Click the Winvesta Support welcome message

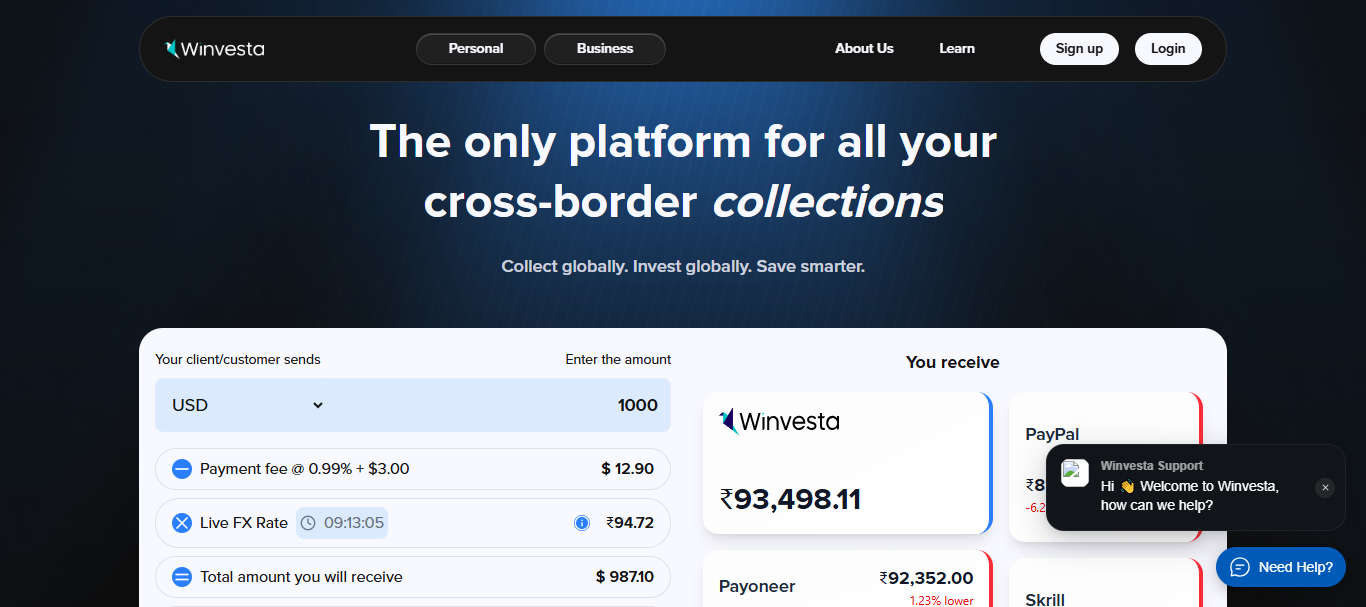(x=1190, y=496)
